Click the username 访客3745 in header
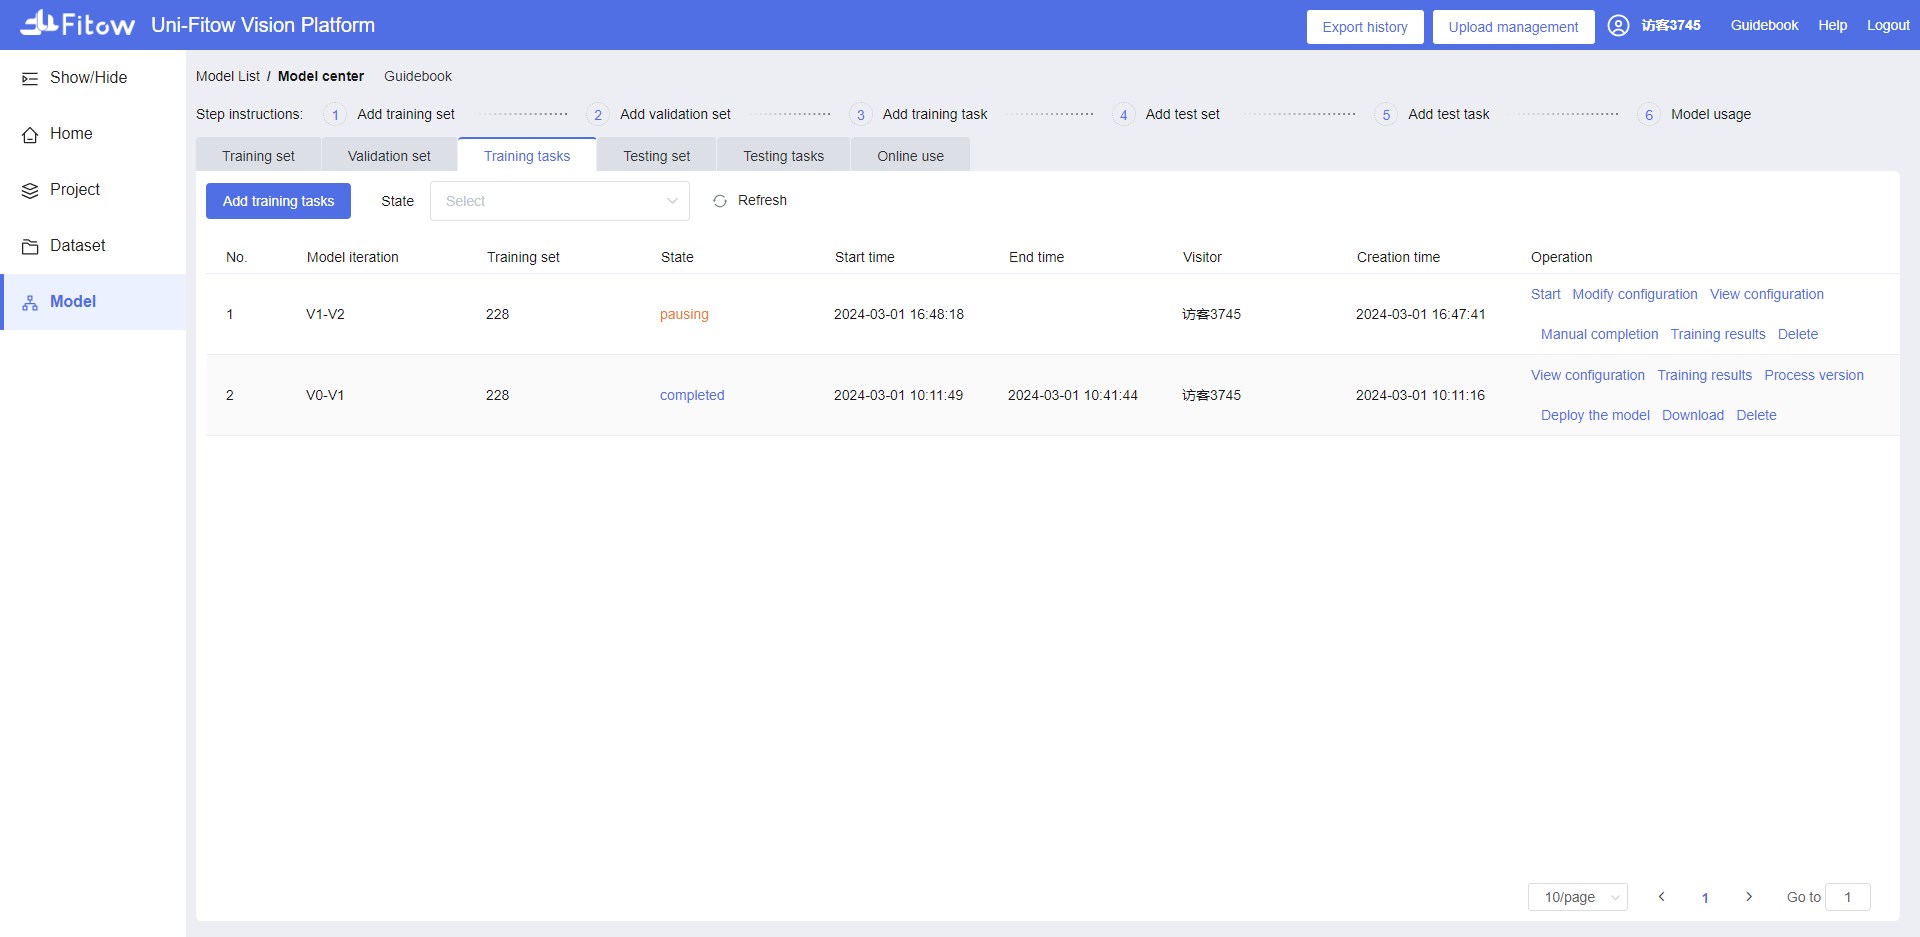 [1670, 25]
